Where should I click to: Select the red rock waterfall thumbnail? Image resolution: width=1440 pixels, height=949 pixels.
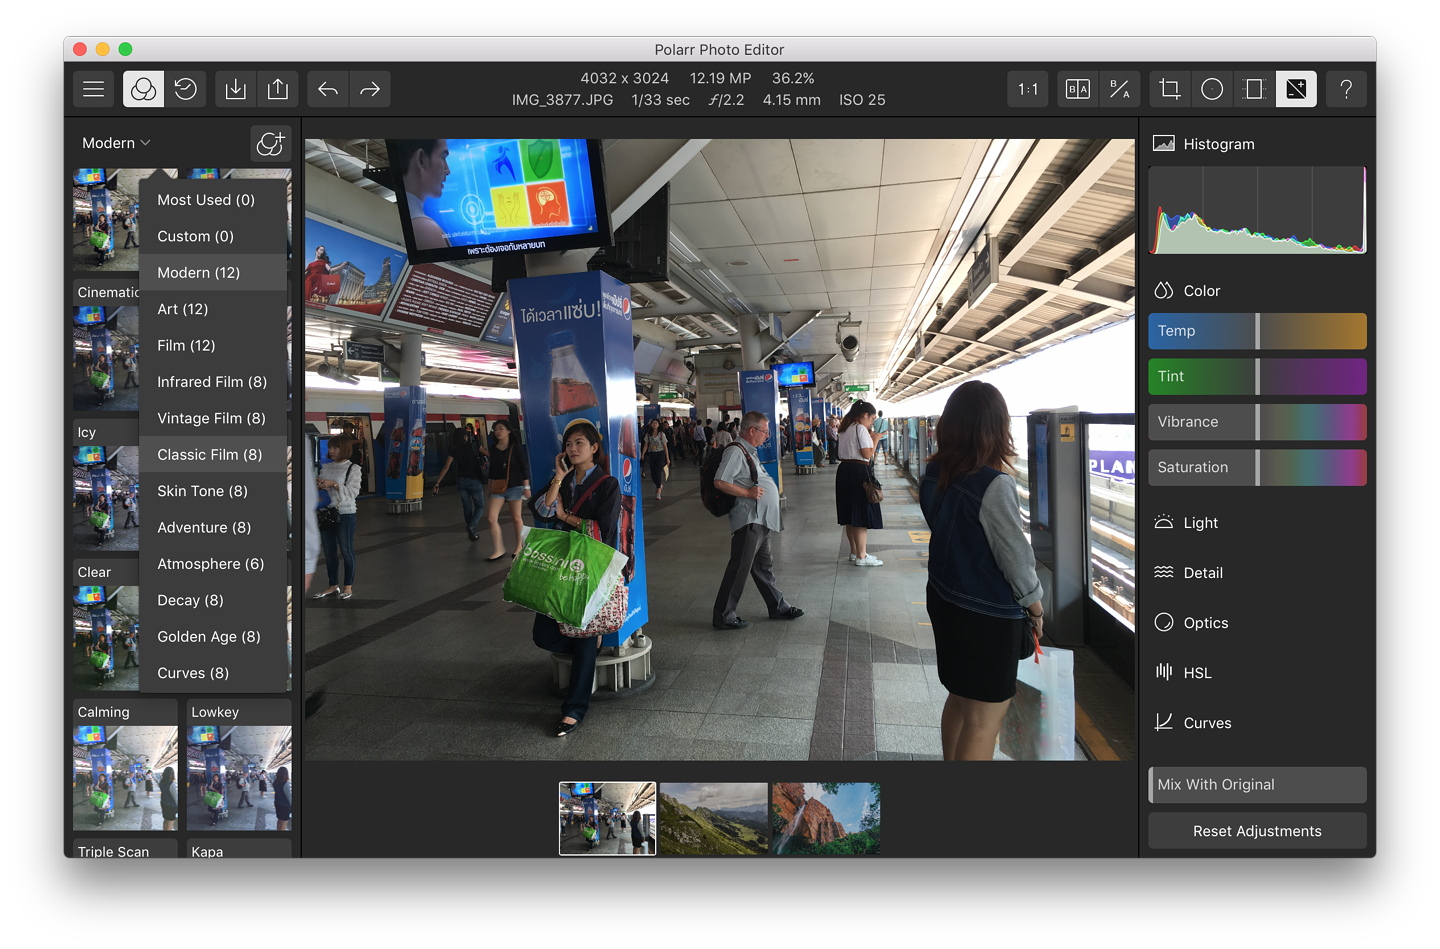pyautogui.click(x=826, y=818)
